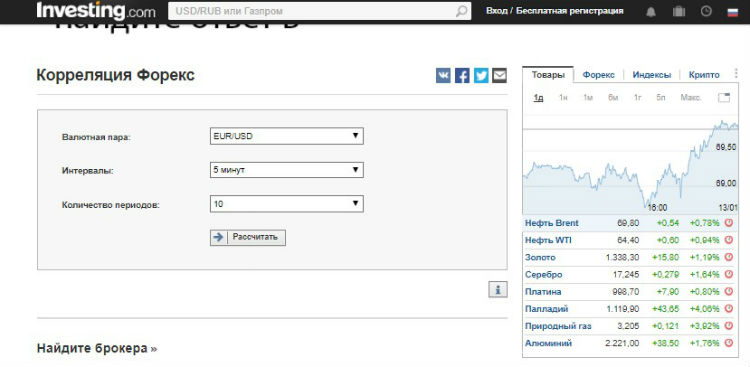Click alert clock icon beside Нефть Brent

tap(729, 223)
